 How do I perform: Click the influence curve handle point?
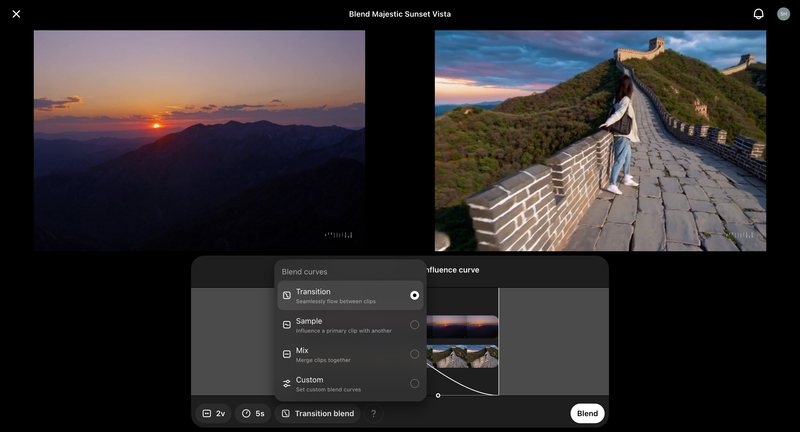coord(438,395)
